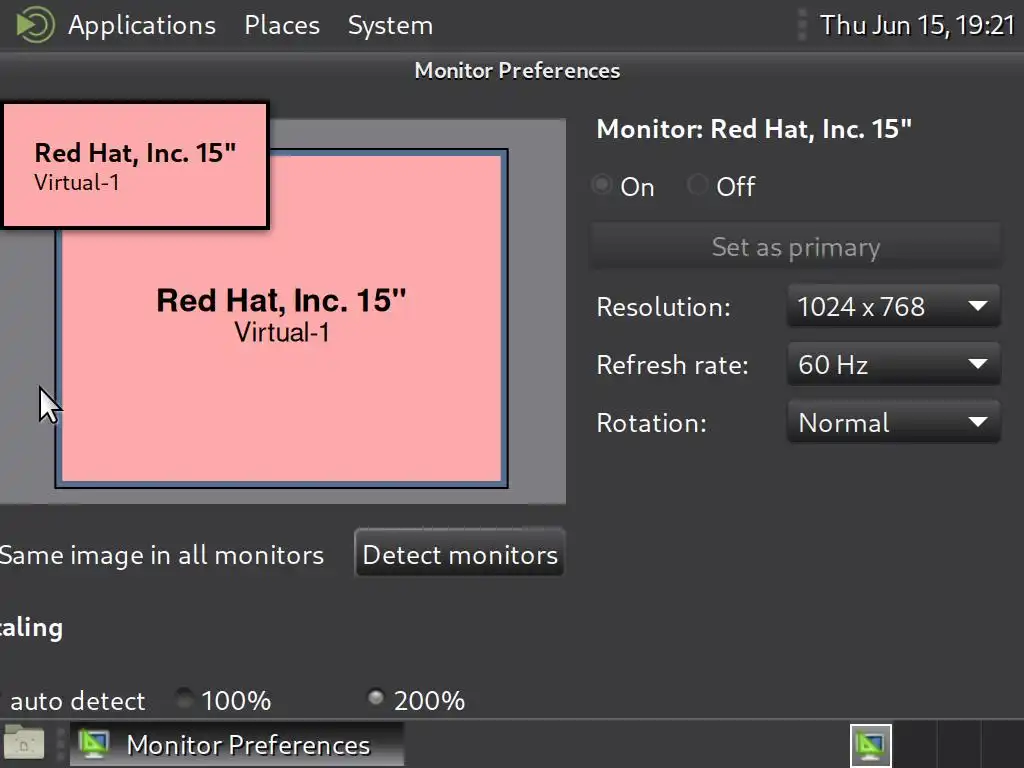Click the Rotation: label

click(652, 423)
